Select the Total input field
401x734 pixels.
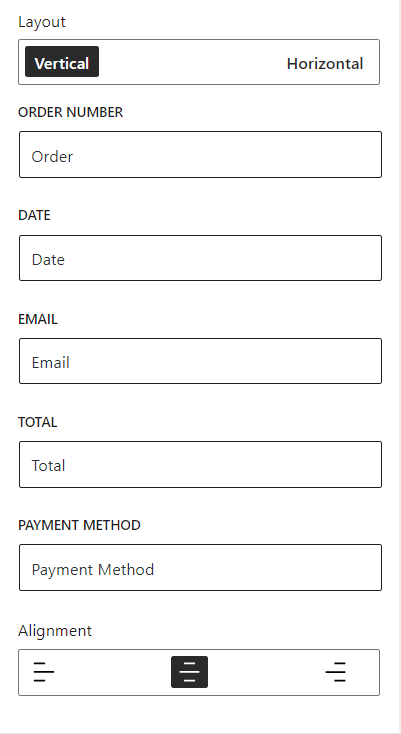pos(200,464)
